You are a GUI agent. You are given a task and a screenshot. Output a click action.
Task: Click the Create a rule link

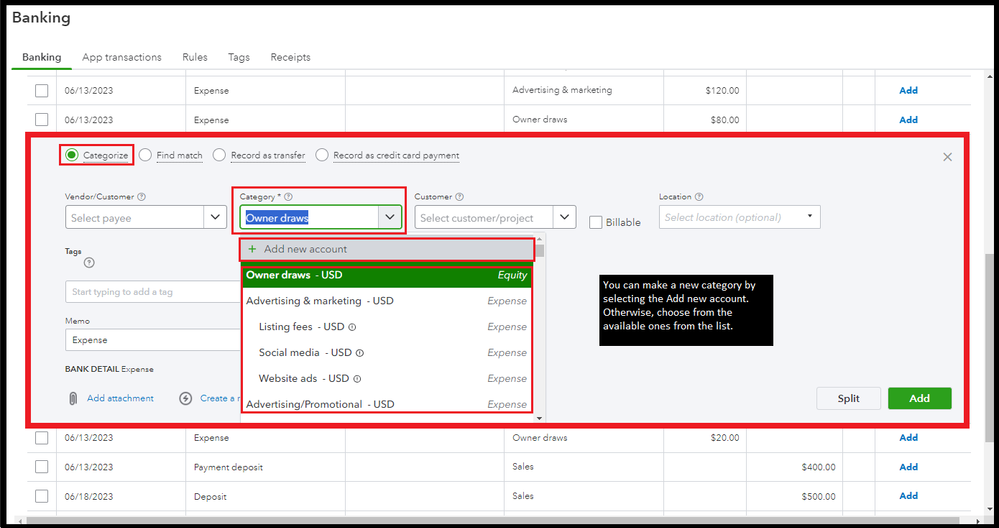(x=220, y=398)
